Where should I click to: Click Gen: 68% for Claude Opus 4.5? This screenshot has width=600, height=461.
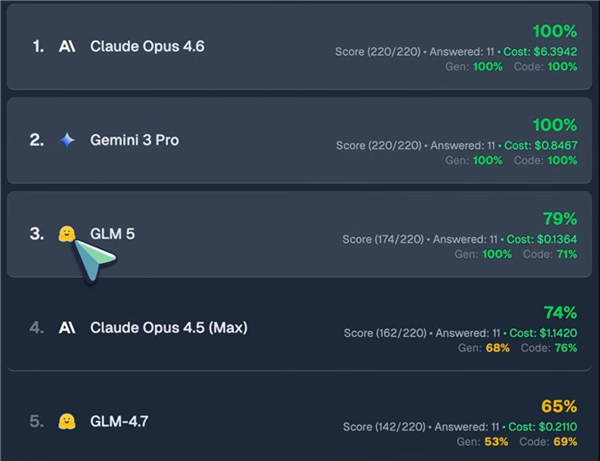point(484,348)
